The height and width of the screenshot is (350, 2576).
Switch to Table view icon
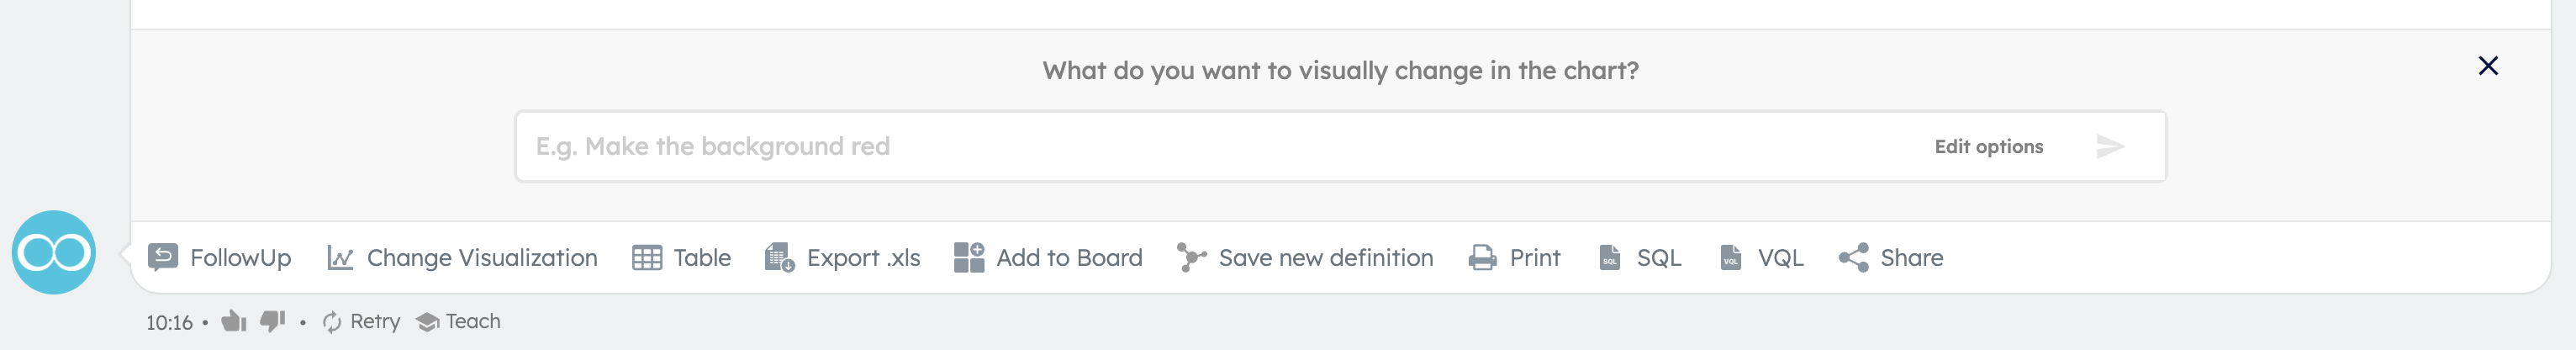pos(647,258)
